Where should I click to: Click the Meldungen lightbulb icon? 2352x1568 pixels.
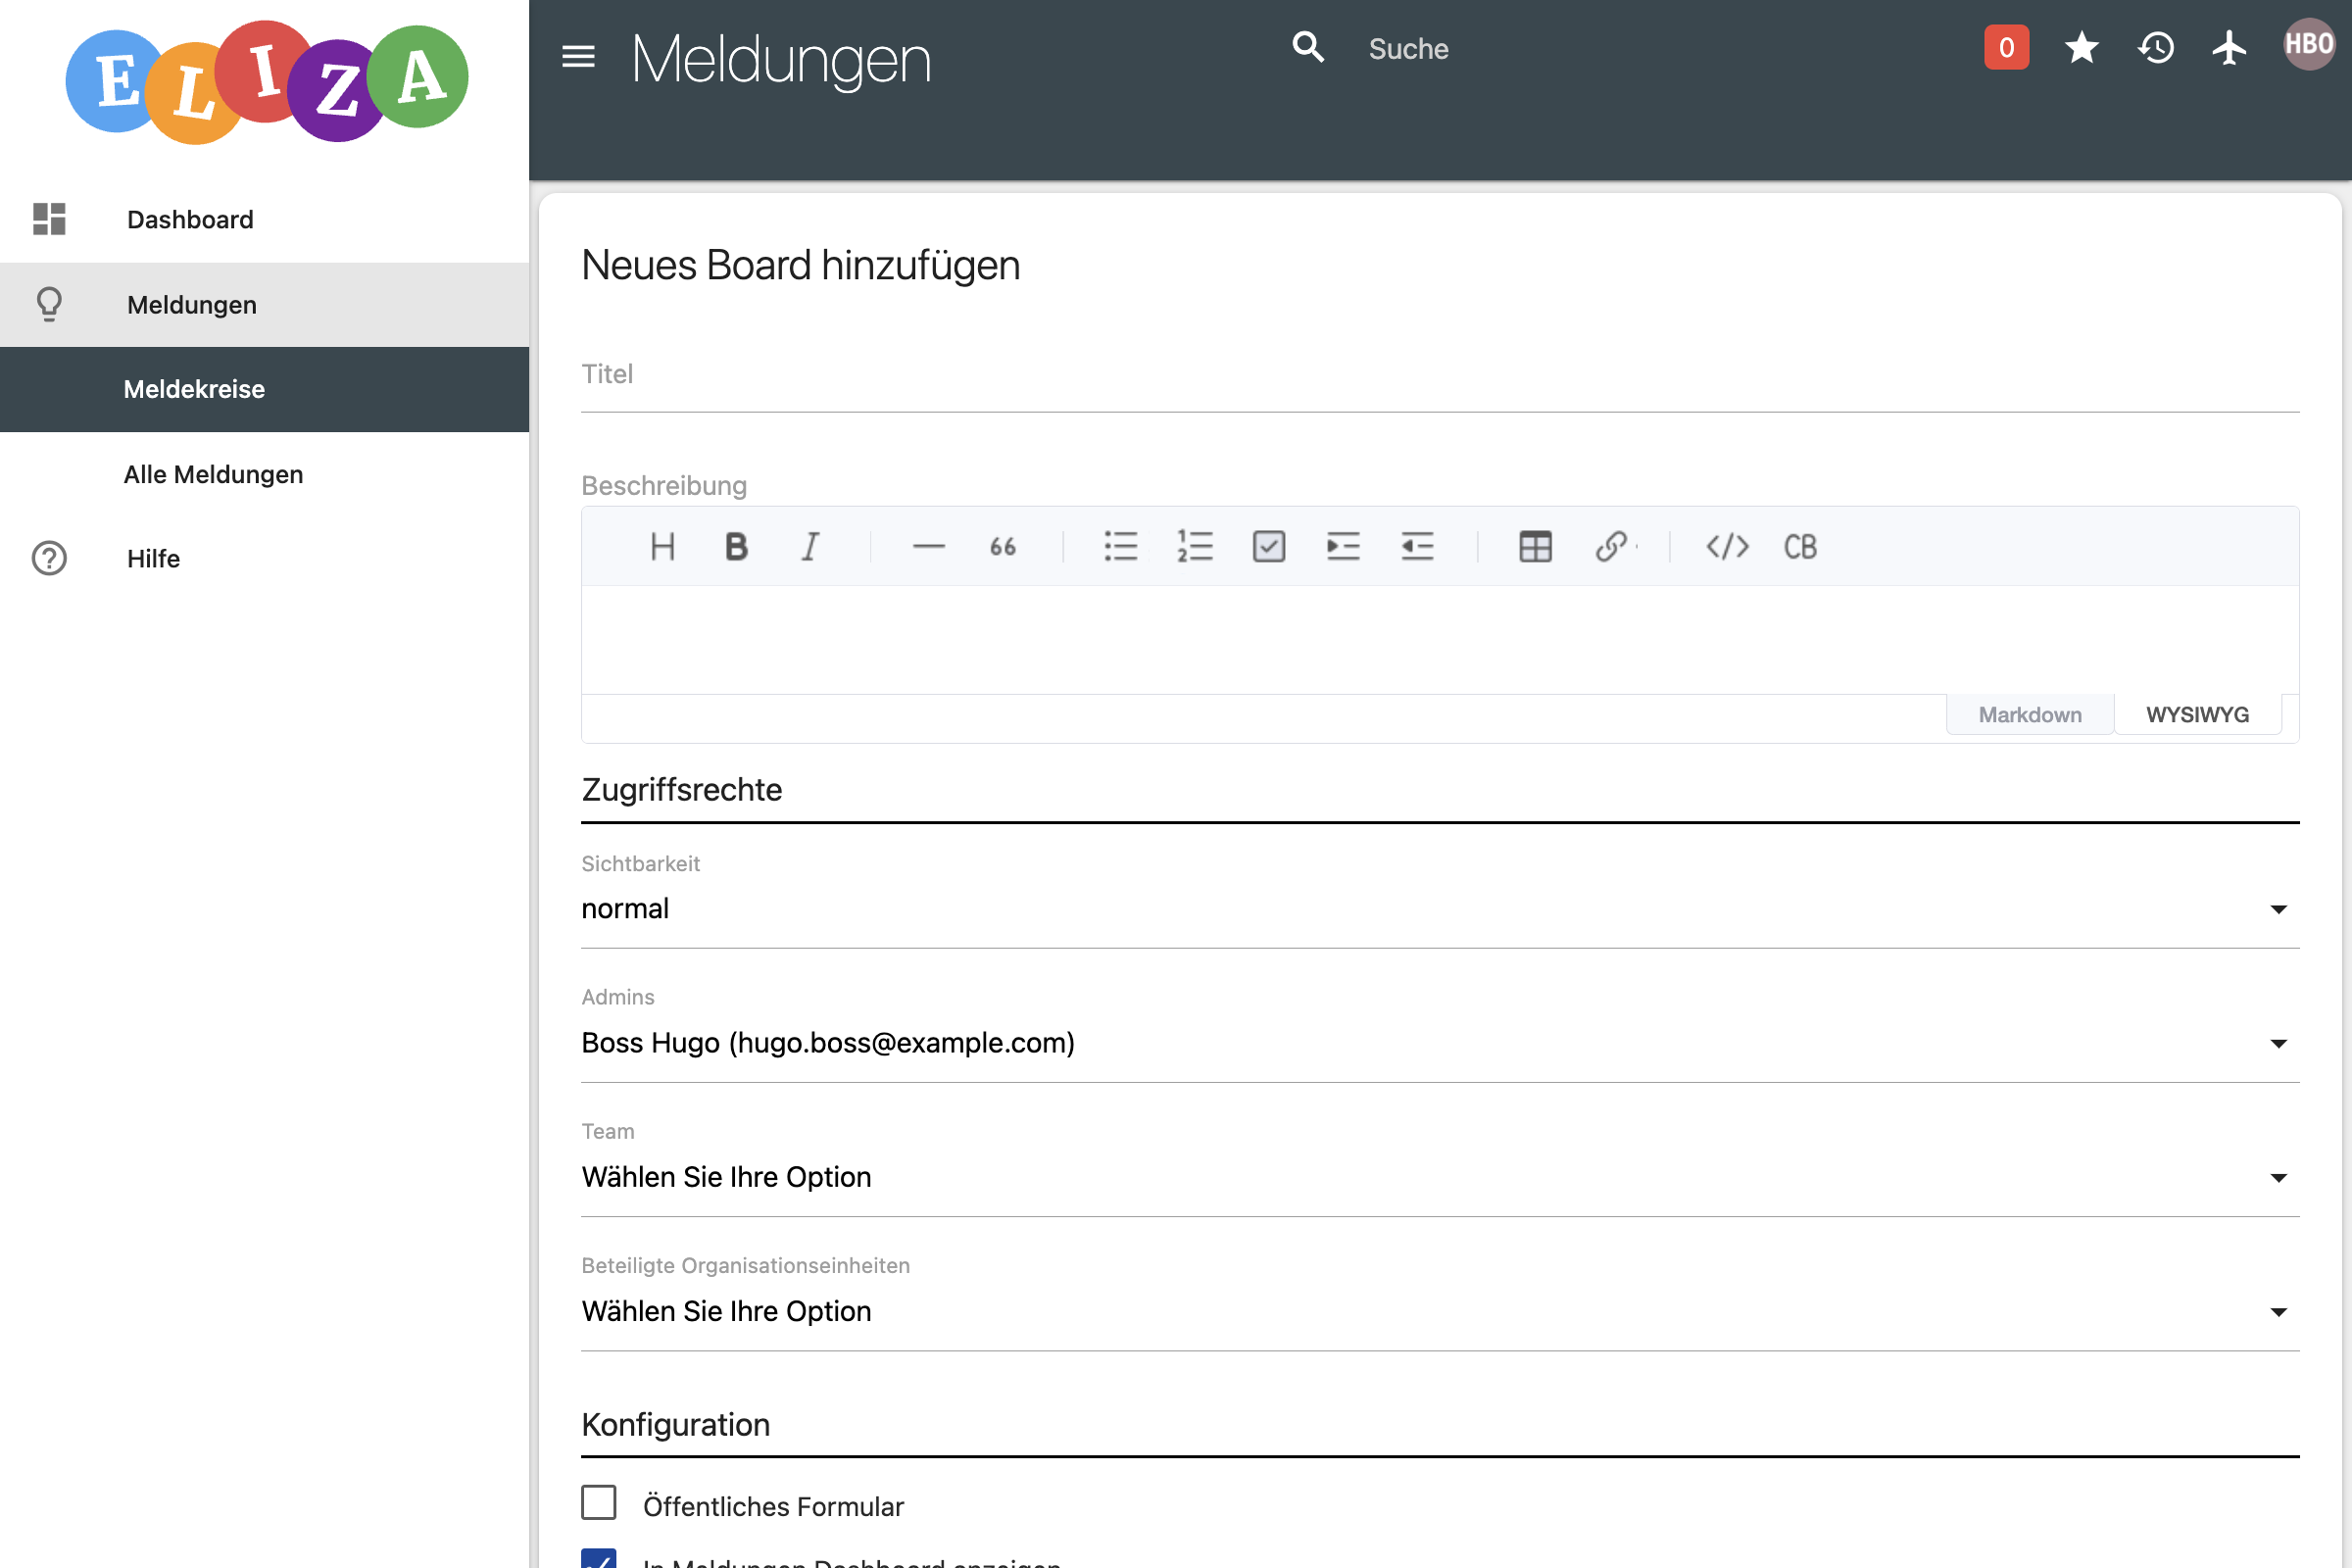pos(49,304)
